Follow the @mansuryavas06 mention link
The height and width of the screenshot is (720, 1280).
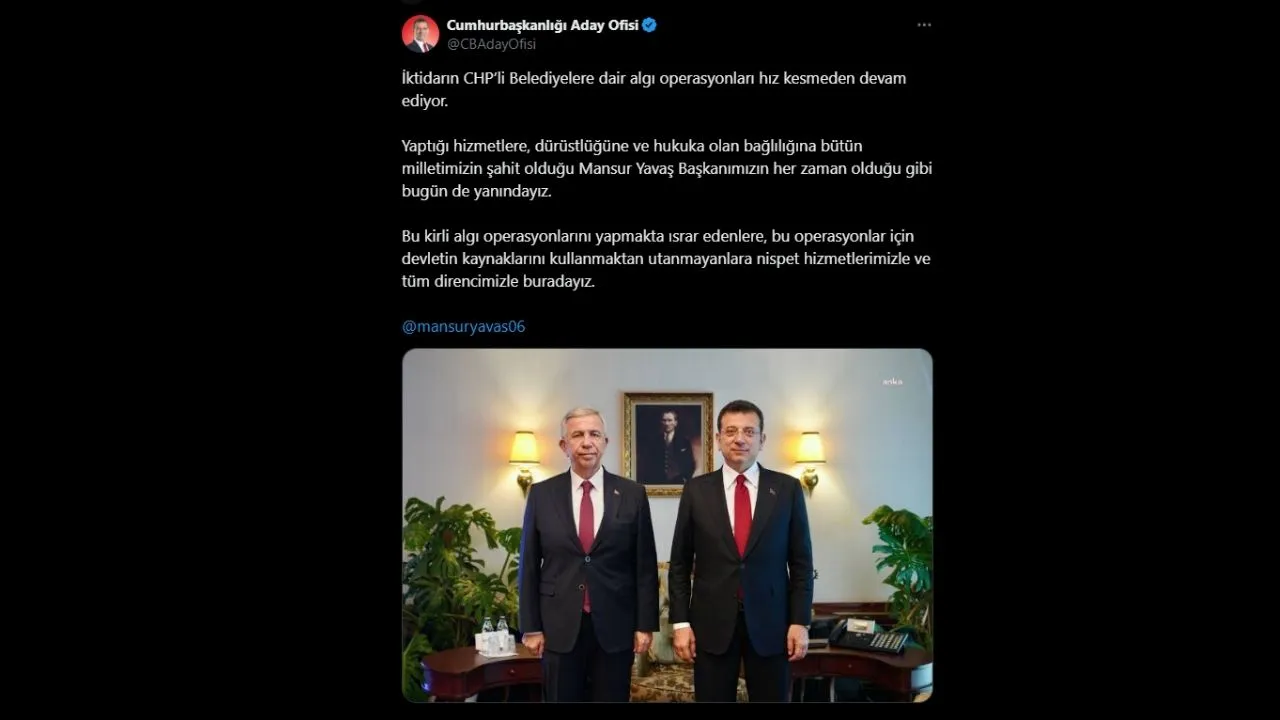click(x=463, y=326)
